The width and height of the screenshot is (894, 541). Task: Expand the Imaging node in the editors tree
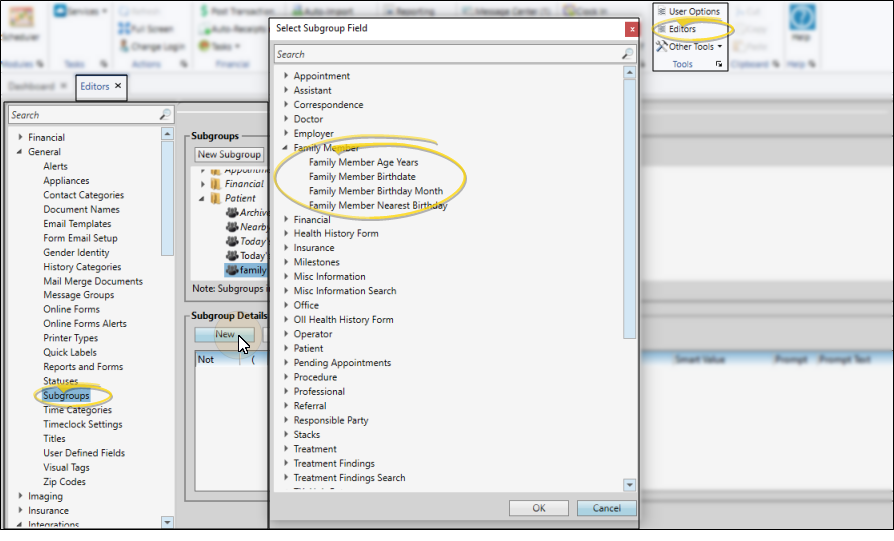click(20, 496)
